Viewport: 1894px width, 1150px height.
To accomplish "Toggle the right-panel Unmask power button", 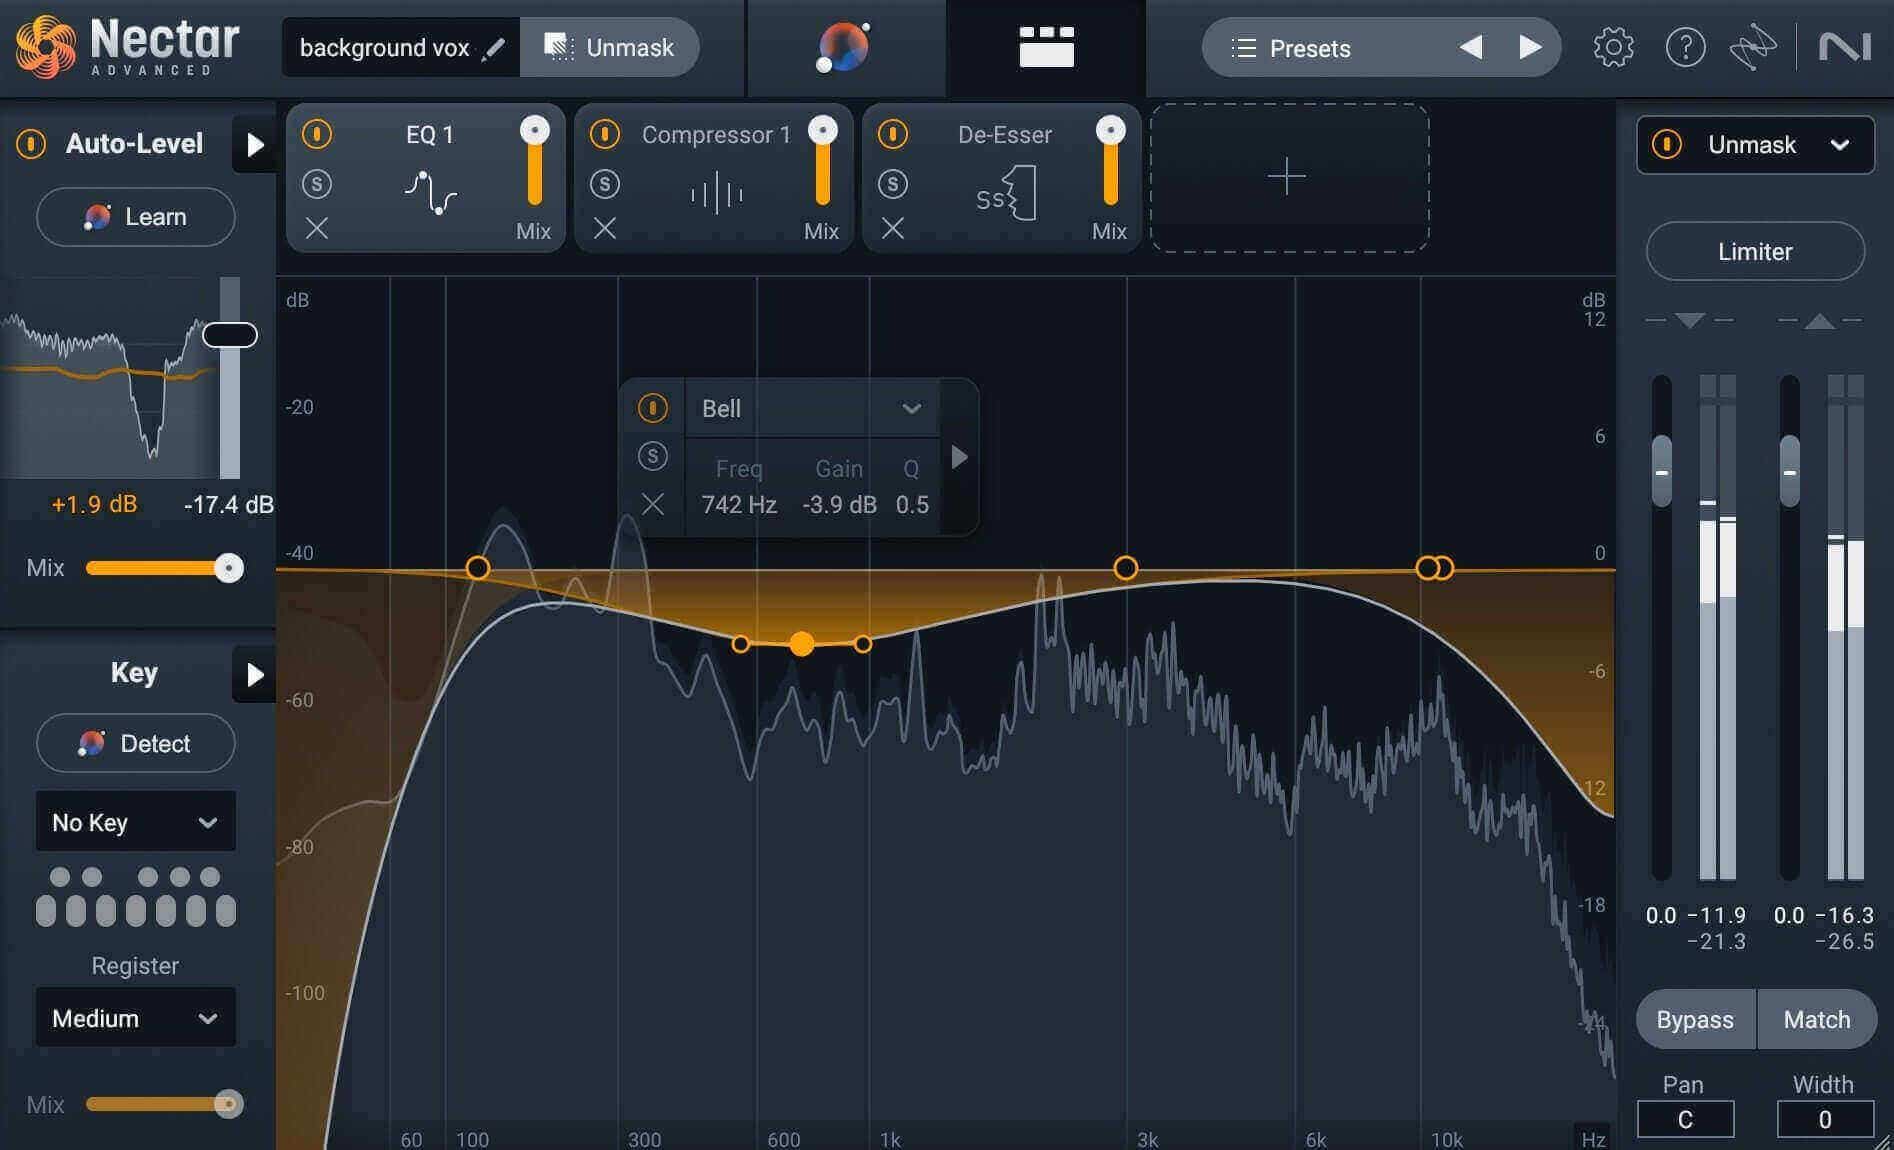I will (1667, 144).
